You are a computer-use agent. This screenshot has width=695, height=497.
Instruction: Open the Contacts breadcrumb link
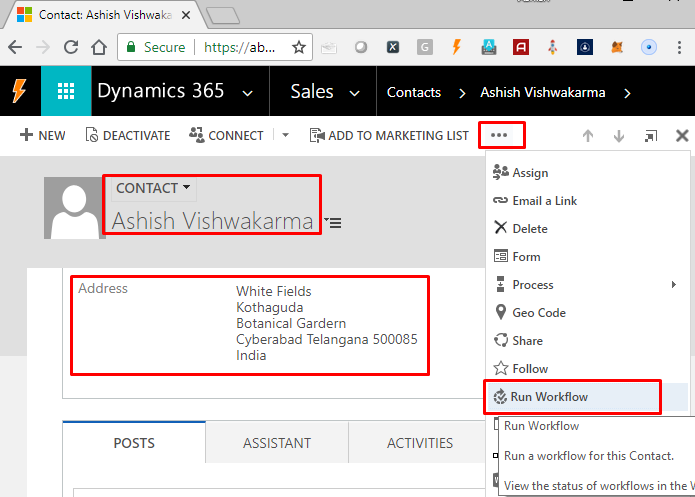(414, 92)
